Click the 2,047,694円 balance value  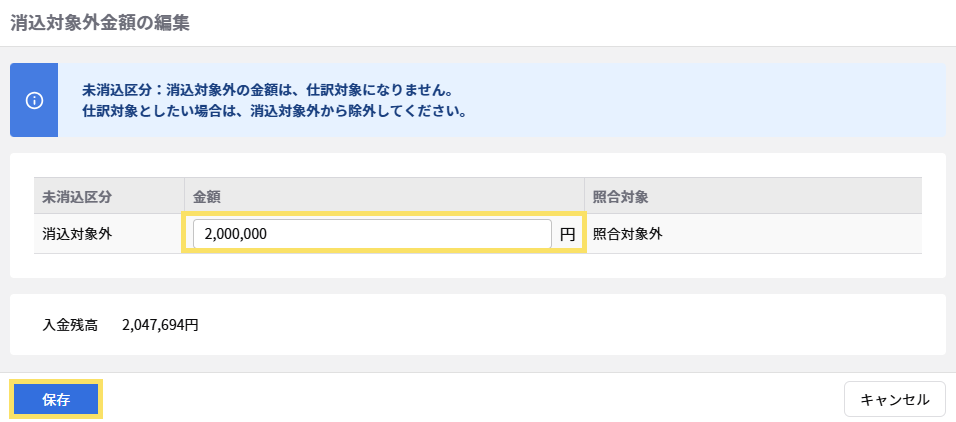[160, 325]
